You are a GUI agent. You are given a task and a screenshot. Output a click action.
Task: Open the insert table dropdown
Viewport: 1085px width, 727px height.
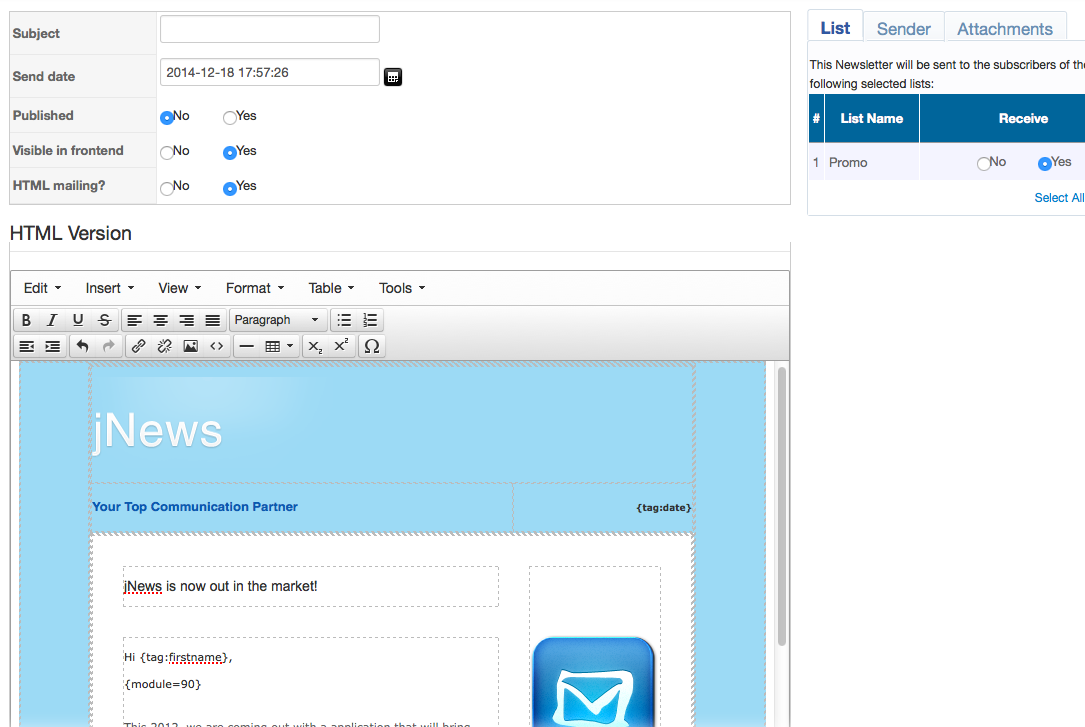click(280, 346)
